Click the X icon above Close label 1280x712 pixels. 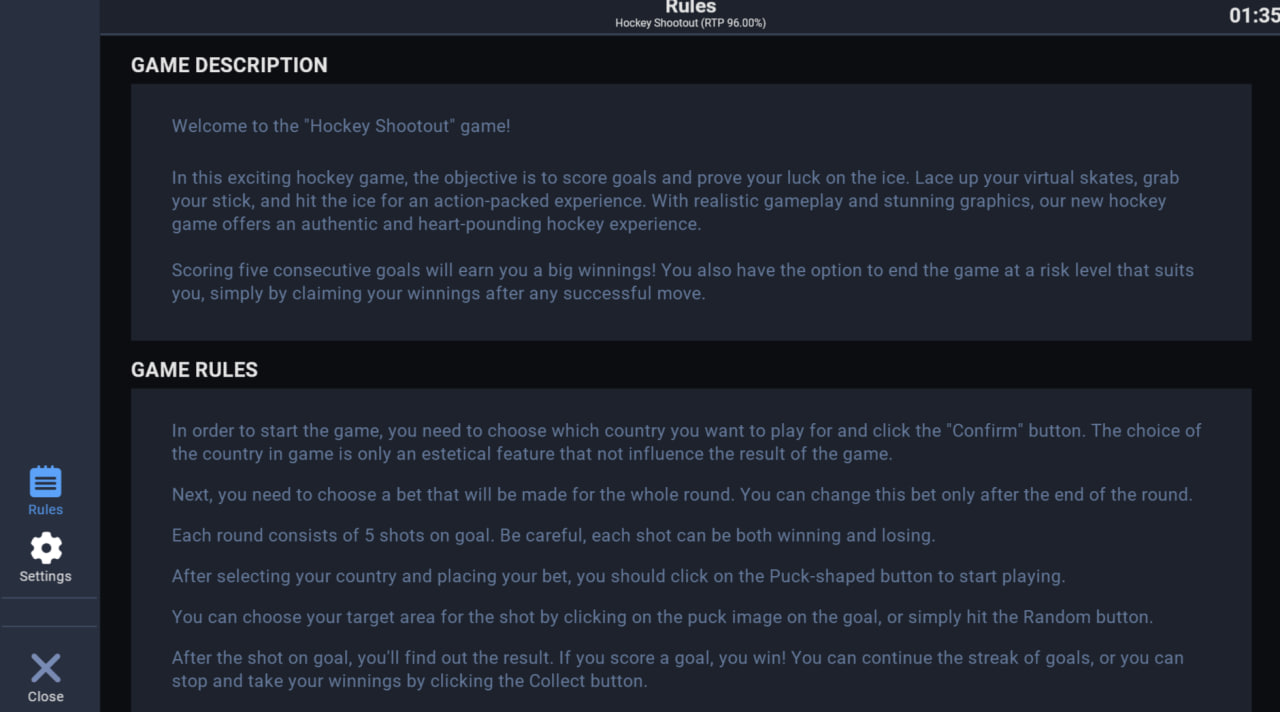[x=45, y=667]
